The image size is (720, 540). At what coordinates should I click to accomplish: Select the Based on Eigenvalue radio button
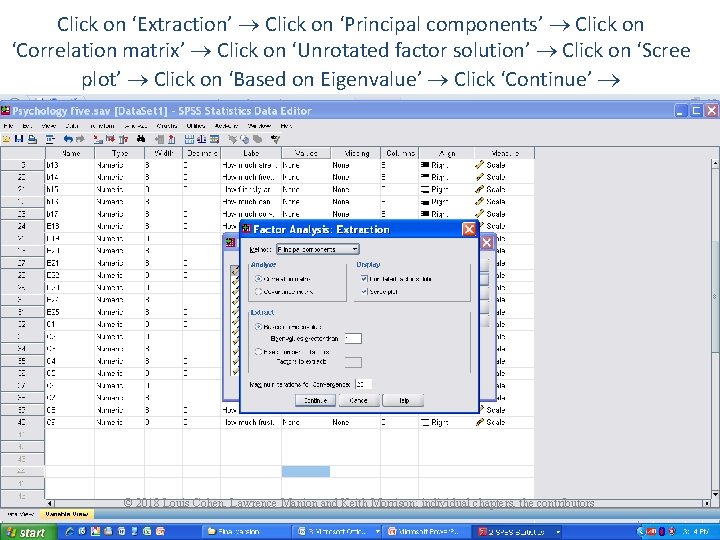click(x=258, y=326)
